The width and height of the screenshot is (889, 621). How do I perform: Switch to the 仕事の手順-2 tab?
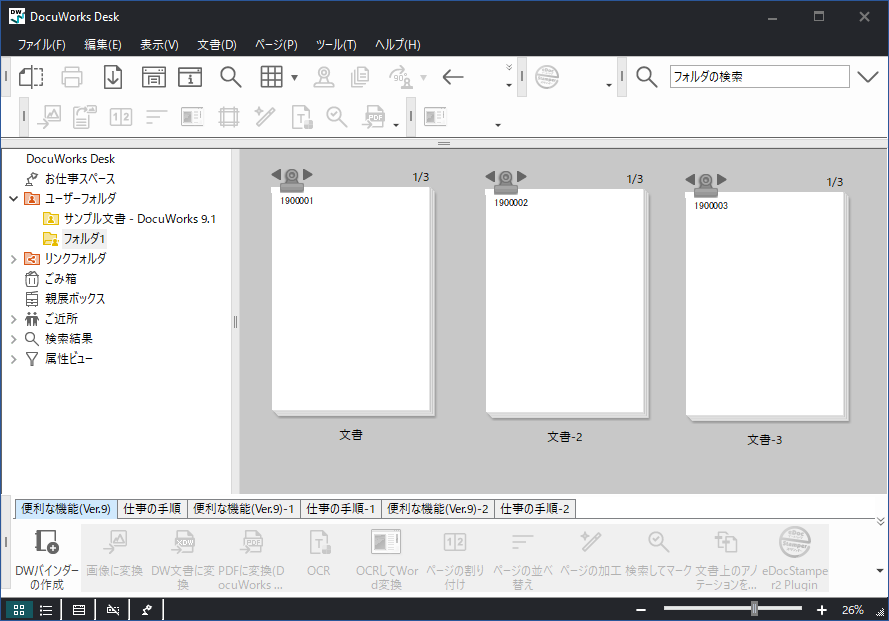[535, 509]
